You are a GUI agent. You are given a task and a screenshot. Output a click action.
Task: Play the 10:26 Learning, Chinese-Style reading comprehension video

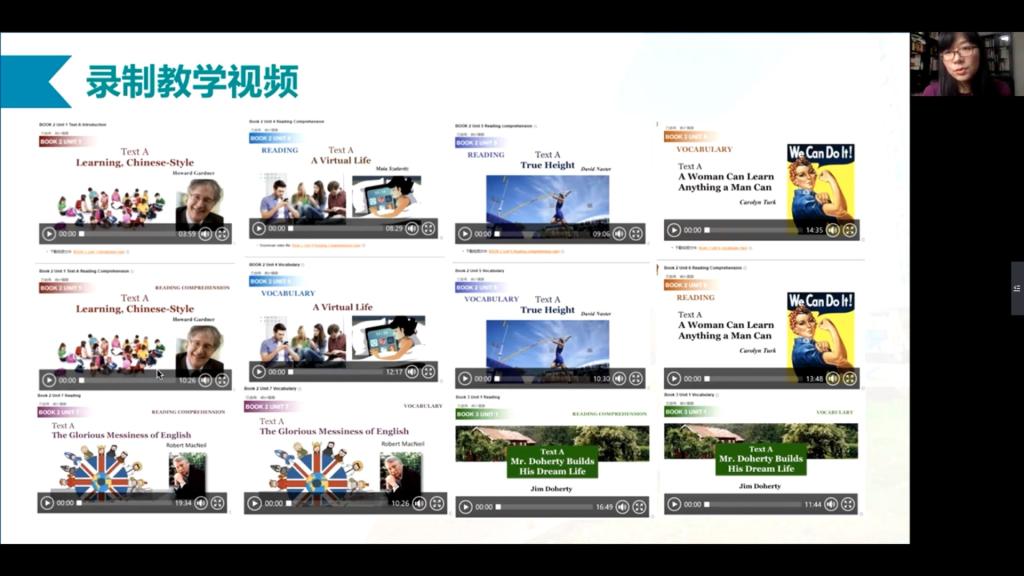[x=49, y=380]
